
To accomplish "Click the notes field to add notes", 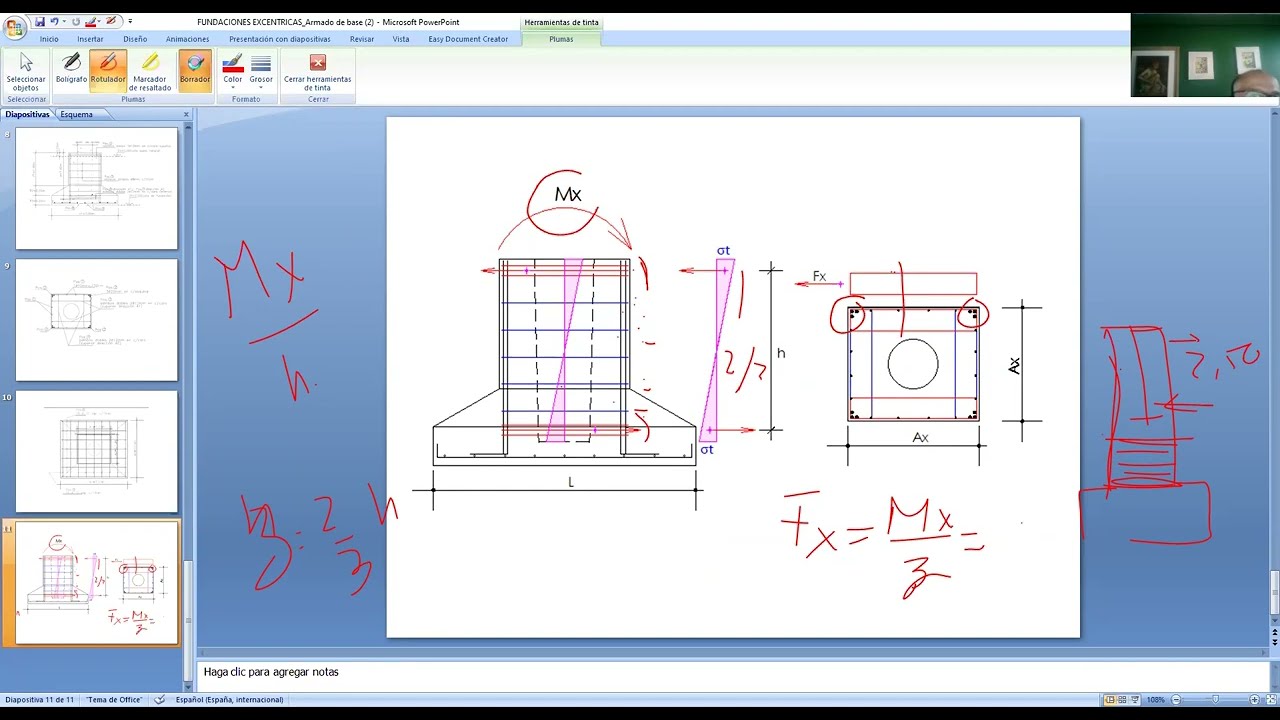I will (x=734, y=672).
